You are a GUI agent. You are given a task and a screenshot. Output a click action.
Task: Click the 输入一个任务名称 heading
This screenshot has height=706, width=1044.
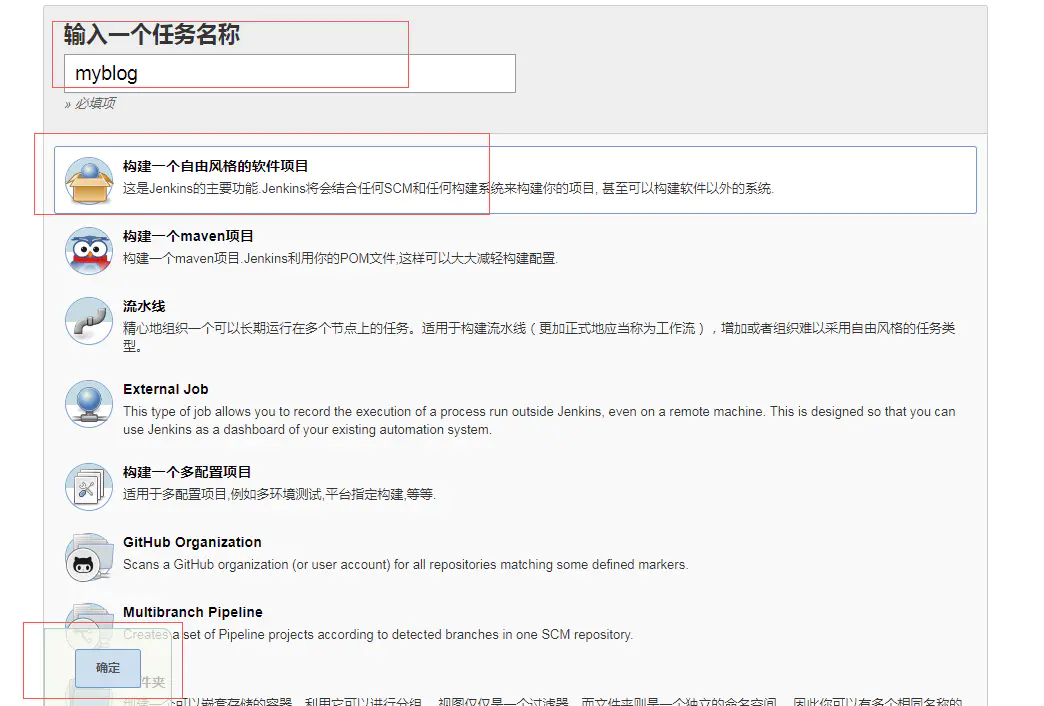tap(152, 34)
